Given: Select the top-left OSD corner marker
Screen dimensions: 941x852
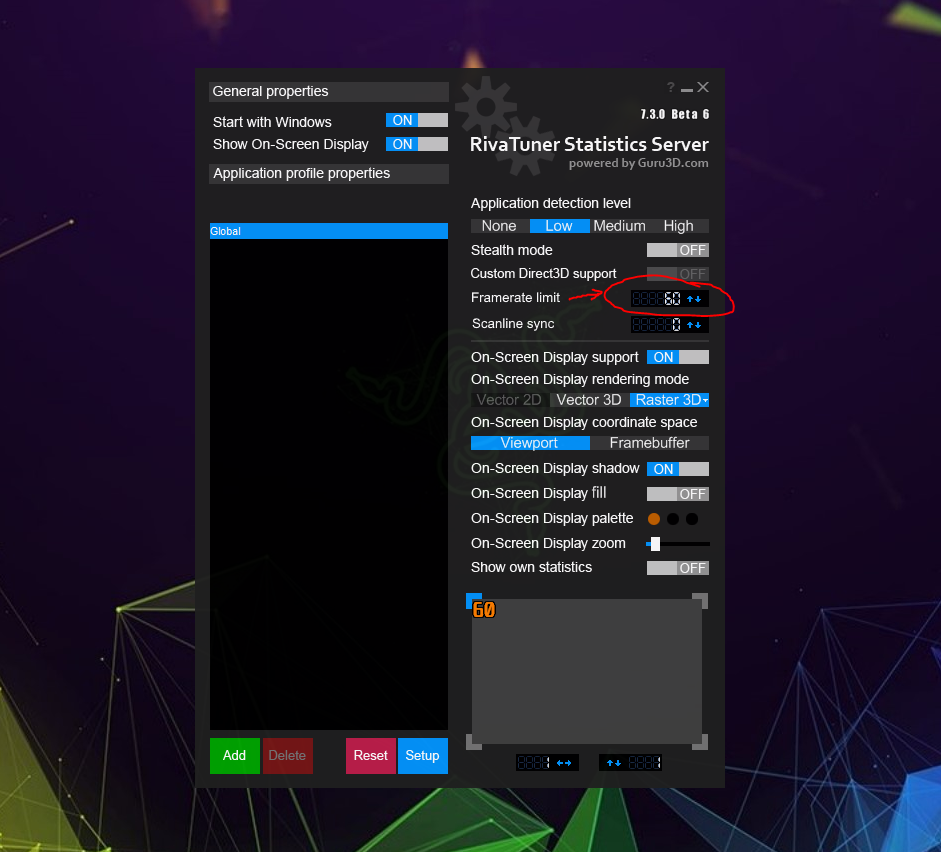Looking at the screenshot, I should pyautogui.click(x=474, y=601).
